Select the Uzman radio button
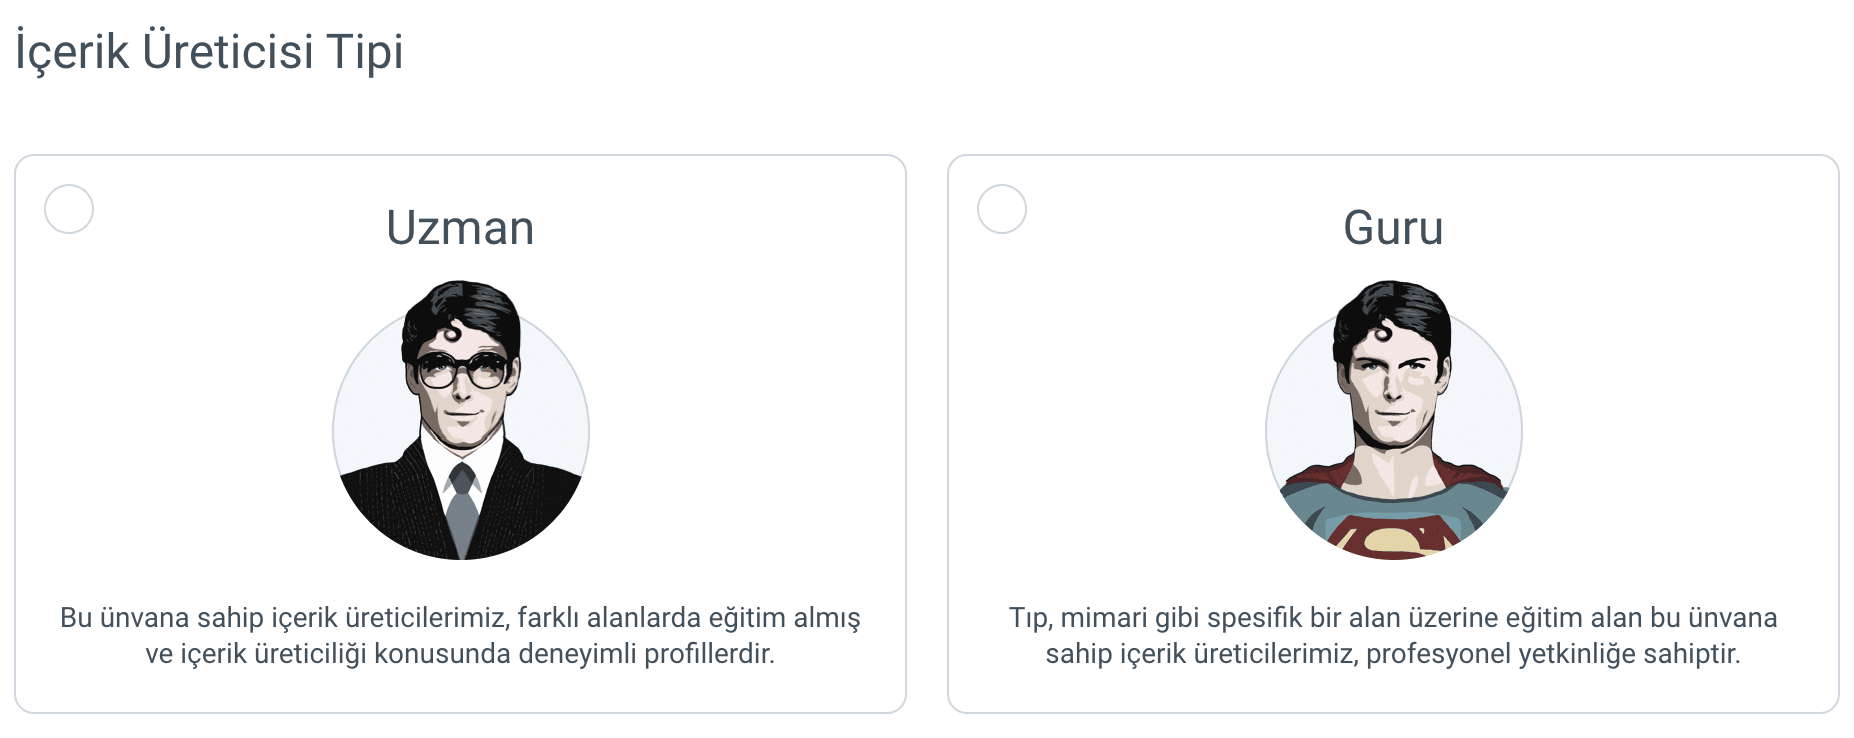Screen dimensions: 1854x738 (69, 209)
